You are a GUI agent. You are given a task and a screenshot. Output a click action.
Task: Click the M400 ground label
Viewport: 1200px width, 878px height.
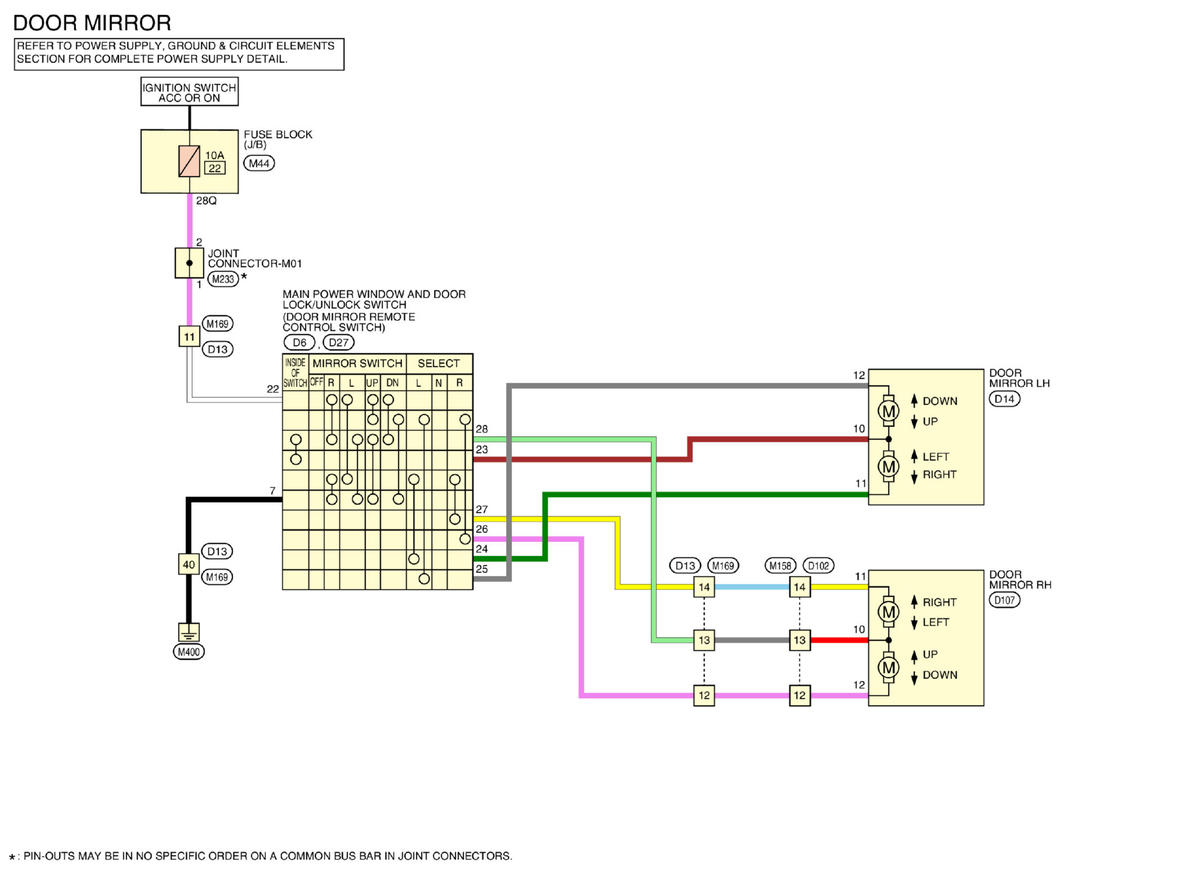click(188, 652)
